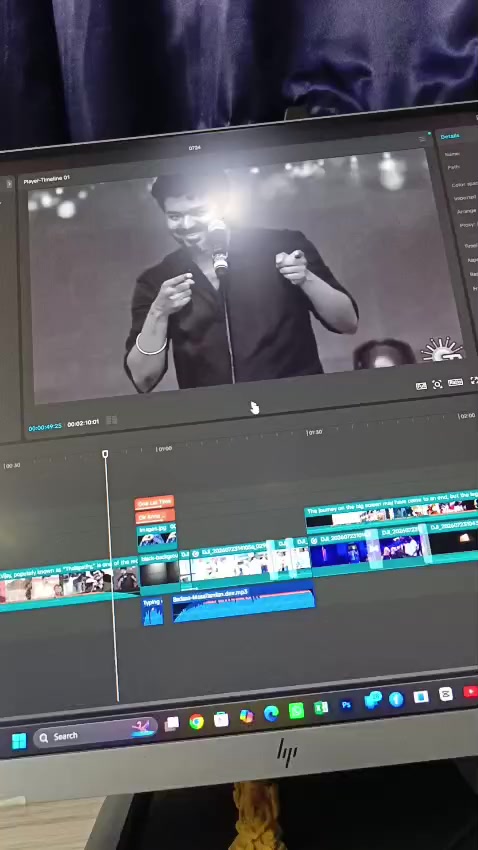Image resolution: width=478 pixels, height=850 pixels.
Task: Open Microsoft Store taskbar icon
Action: (221, 719)
